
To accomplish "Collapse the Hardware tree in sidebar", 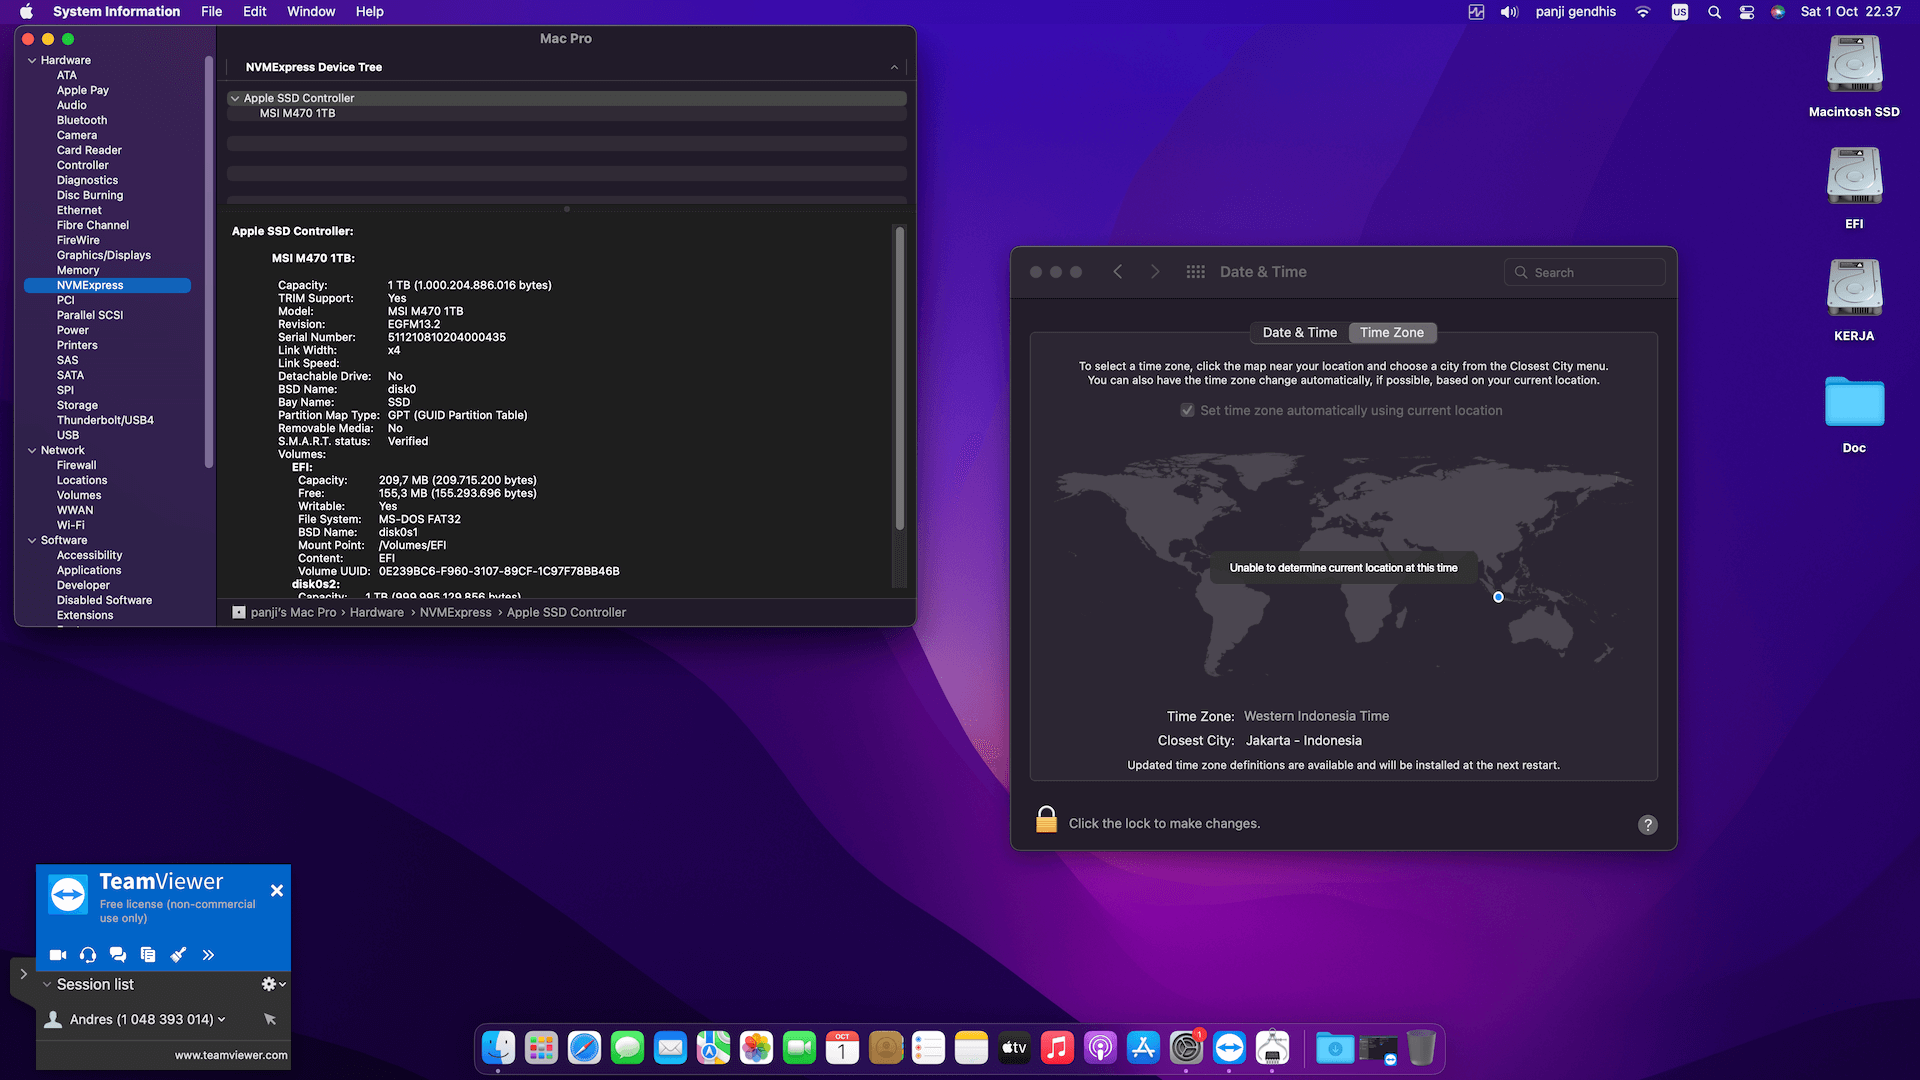I will click(x=32, y=60).
